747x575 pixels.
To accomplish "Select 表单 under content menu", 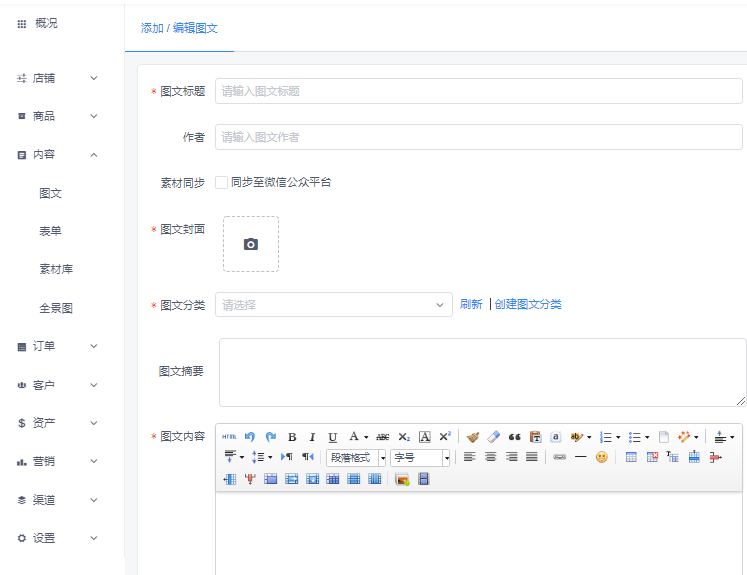I will [50, 231].
